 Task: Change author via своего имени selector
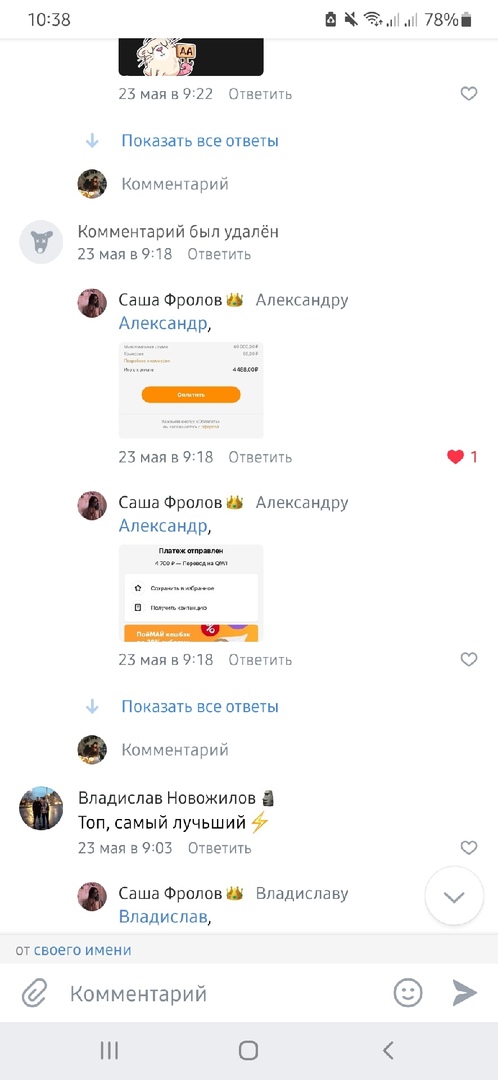(x=83, y=950)
